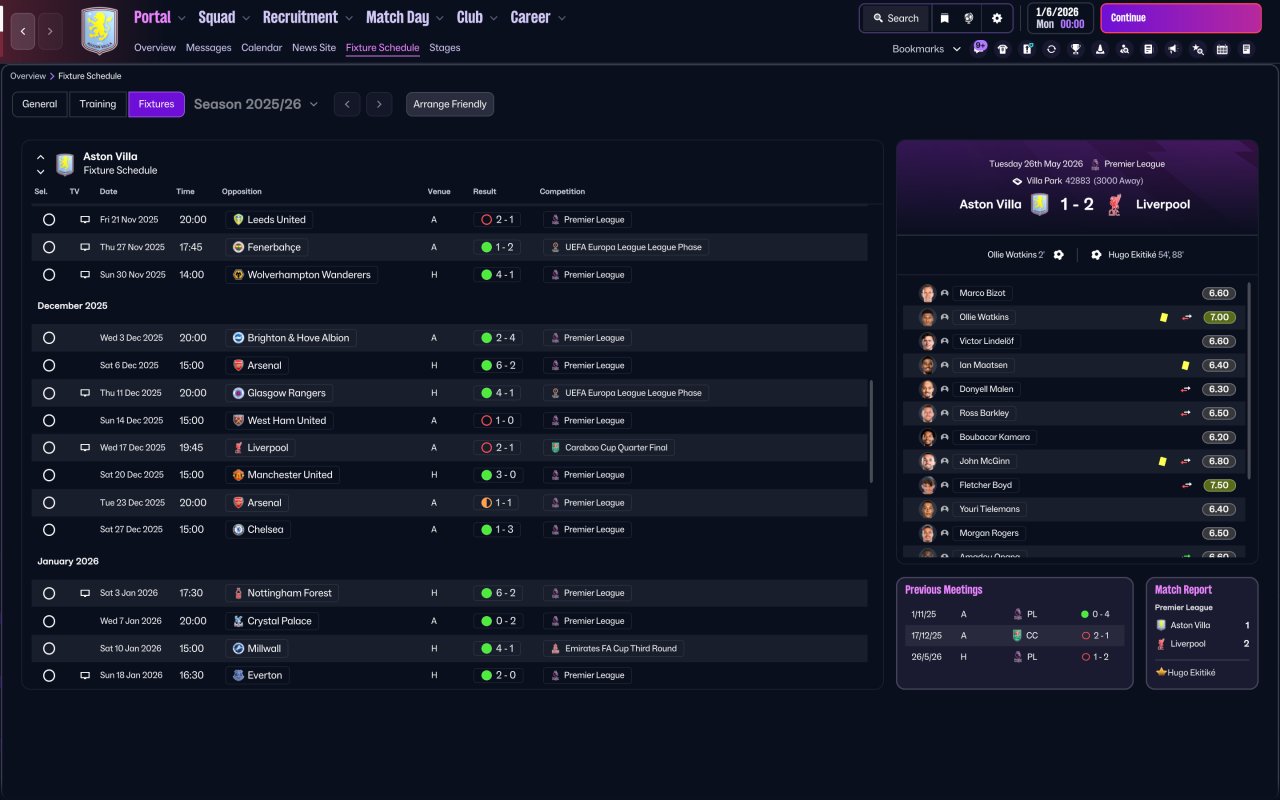The height and width of the screenshot is (800, 1280).
Task: Select the Glasgow Rangers fixture radio button
Action: coord(49,393)
